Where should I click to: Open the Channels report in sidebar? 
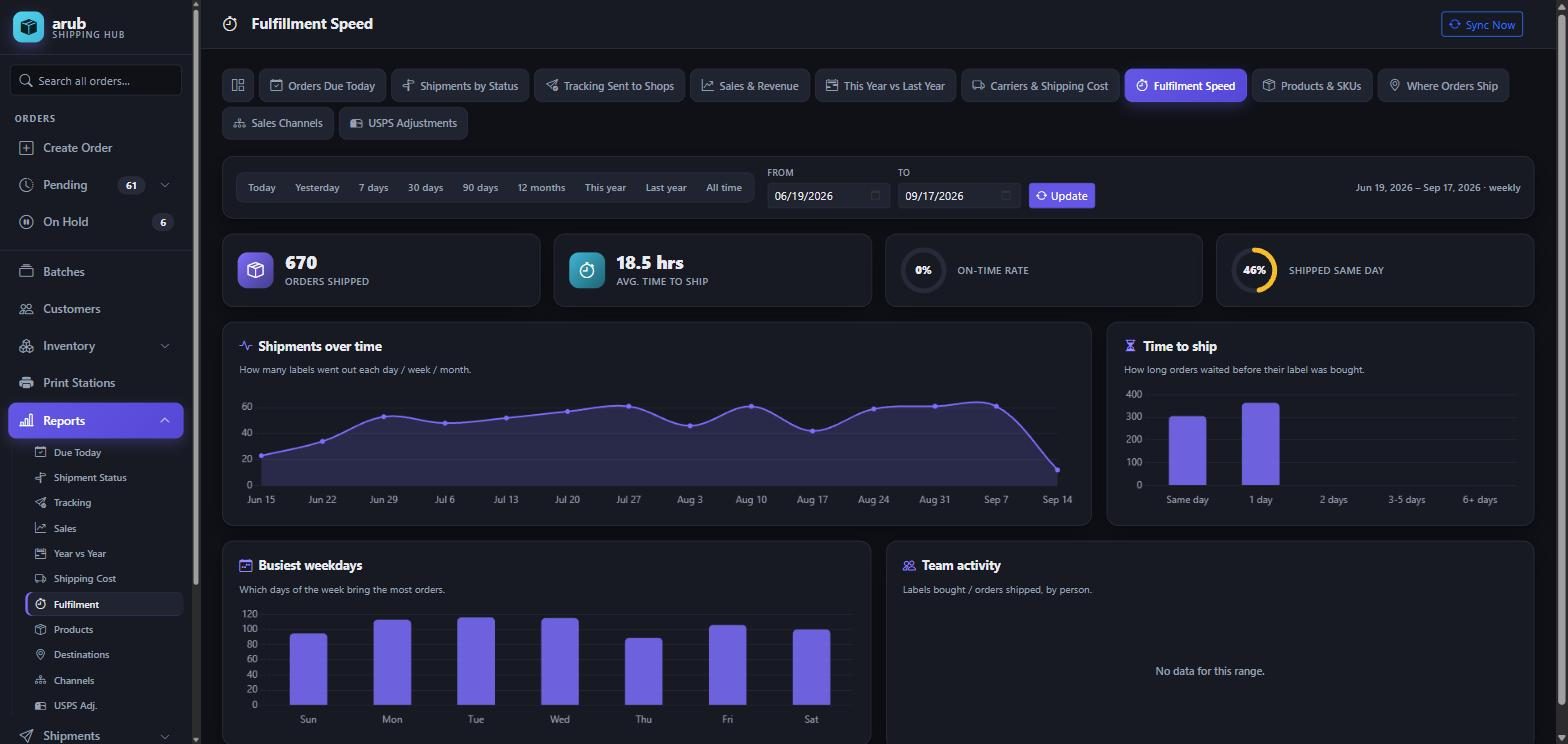[74, 681]
